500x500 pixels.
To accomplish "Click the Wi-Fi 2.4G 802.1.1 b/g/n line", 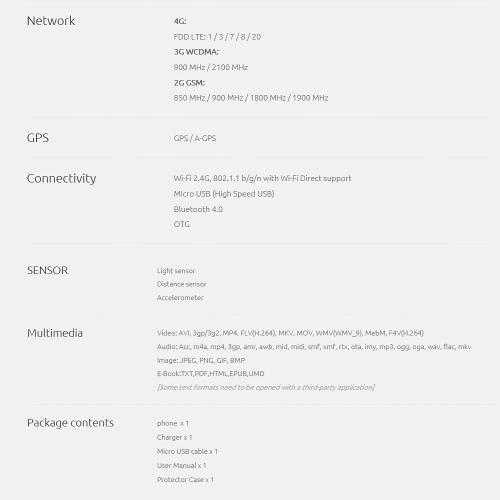I will [262, 178].
